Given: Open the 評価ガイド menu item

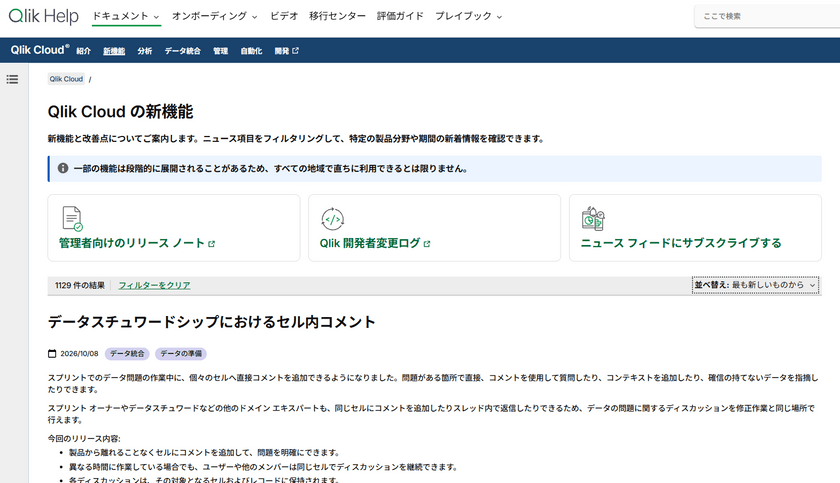Looking at the screenshot, I should [x=400, y=16].
